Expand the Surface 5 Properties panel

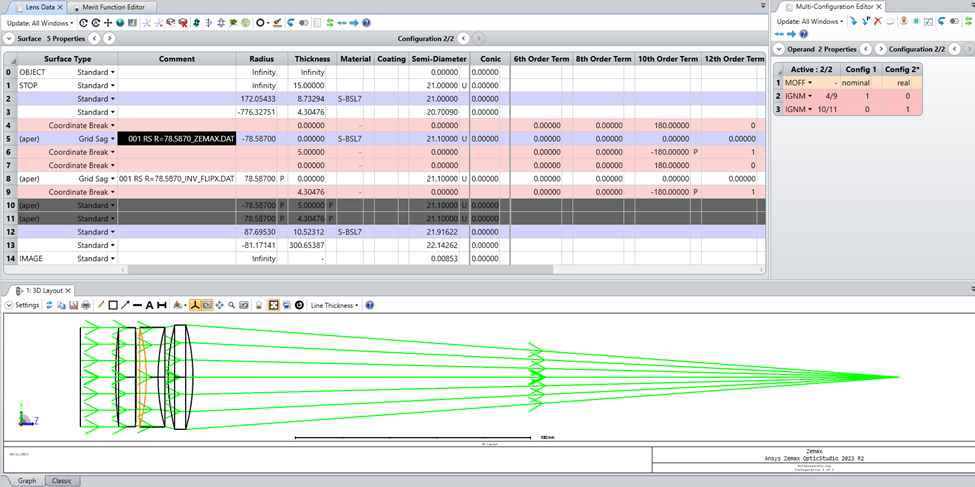(9, 39)
